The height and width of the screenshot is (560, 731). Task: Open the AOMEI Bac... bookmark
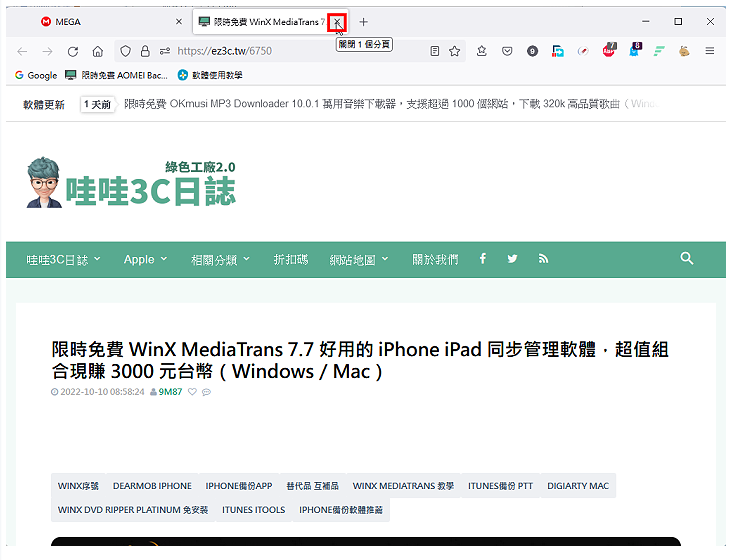117,76
